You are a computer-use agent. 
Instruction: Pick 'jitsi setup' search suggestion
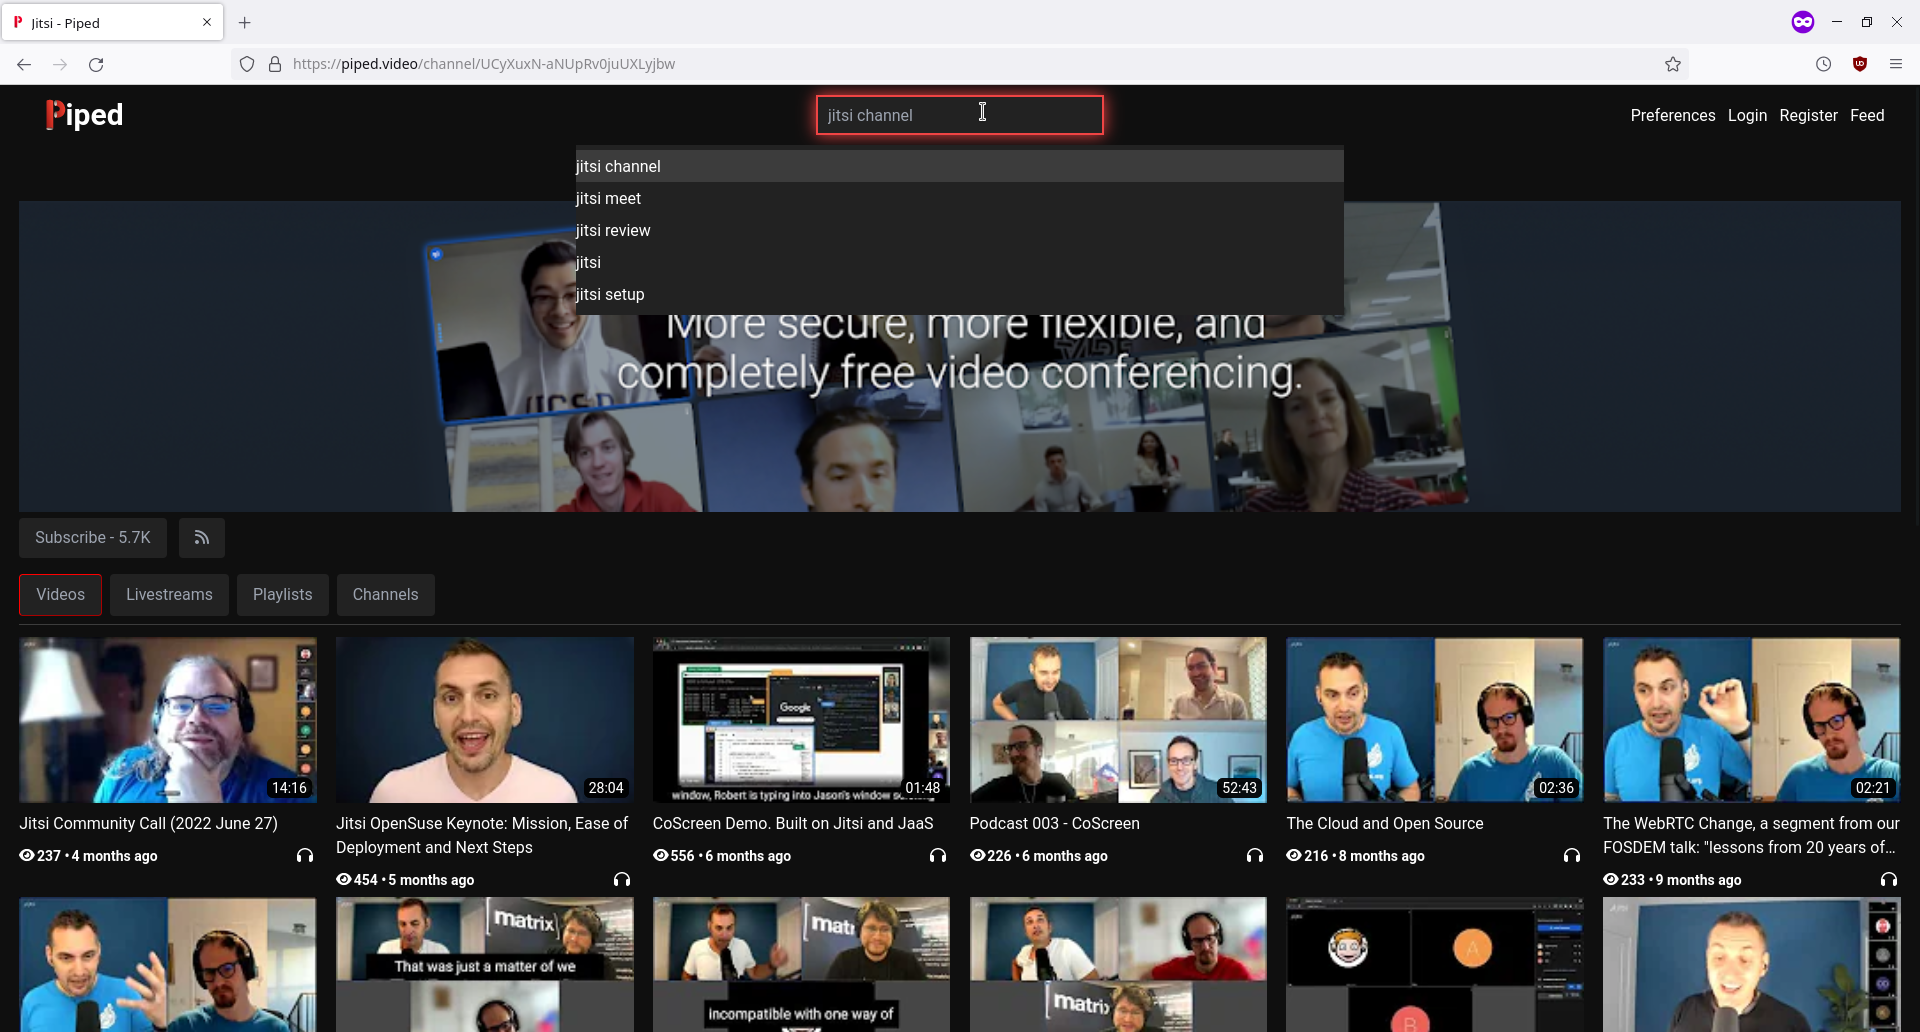(x=610, y=295)
